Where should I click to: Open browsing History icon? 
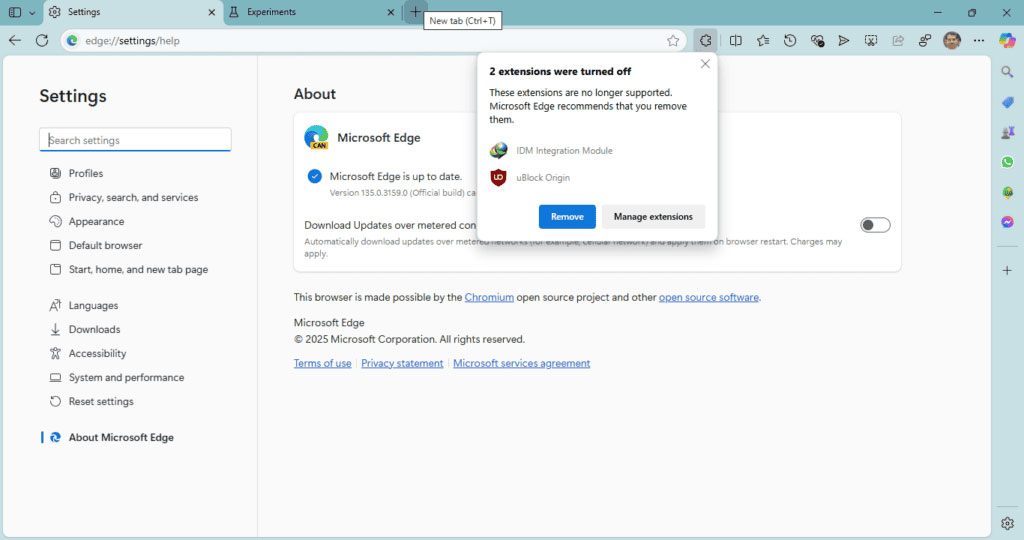(x=790, y=41)
